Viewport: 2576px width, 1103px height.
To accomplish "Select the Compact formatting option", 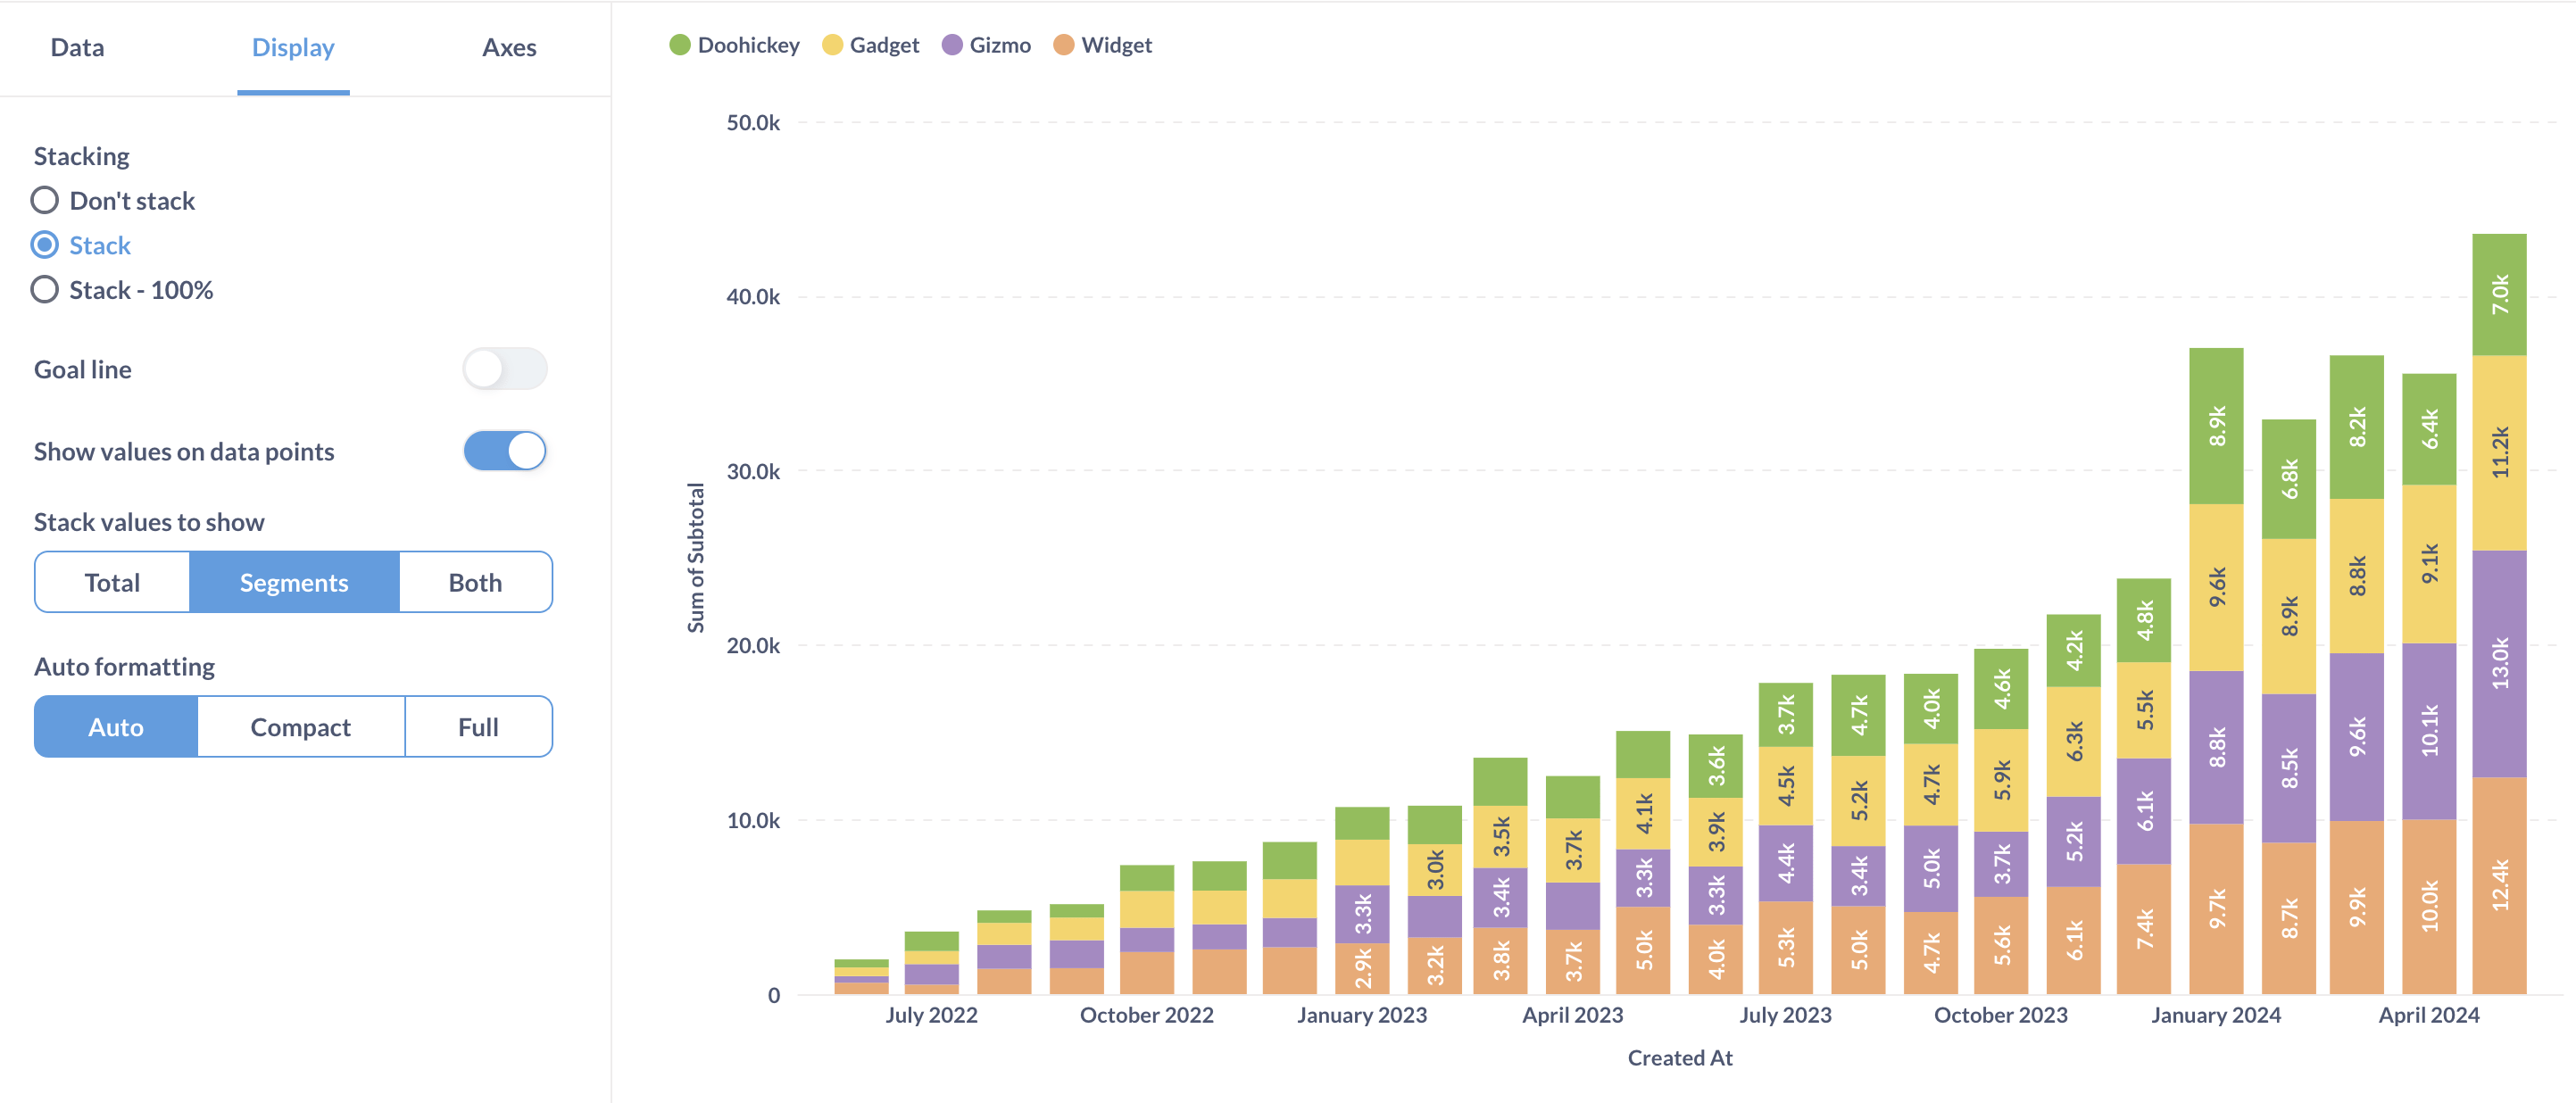I will pos(299,726).
